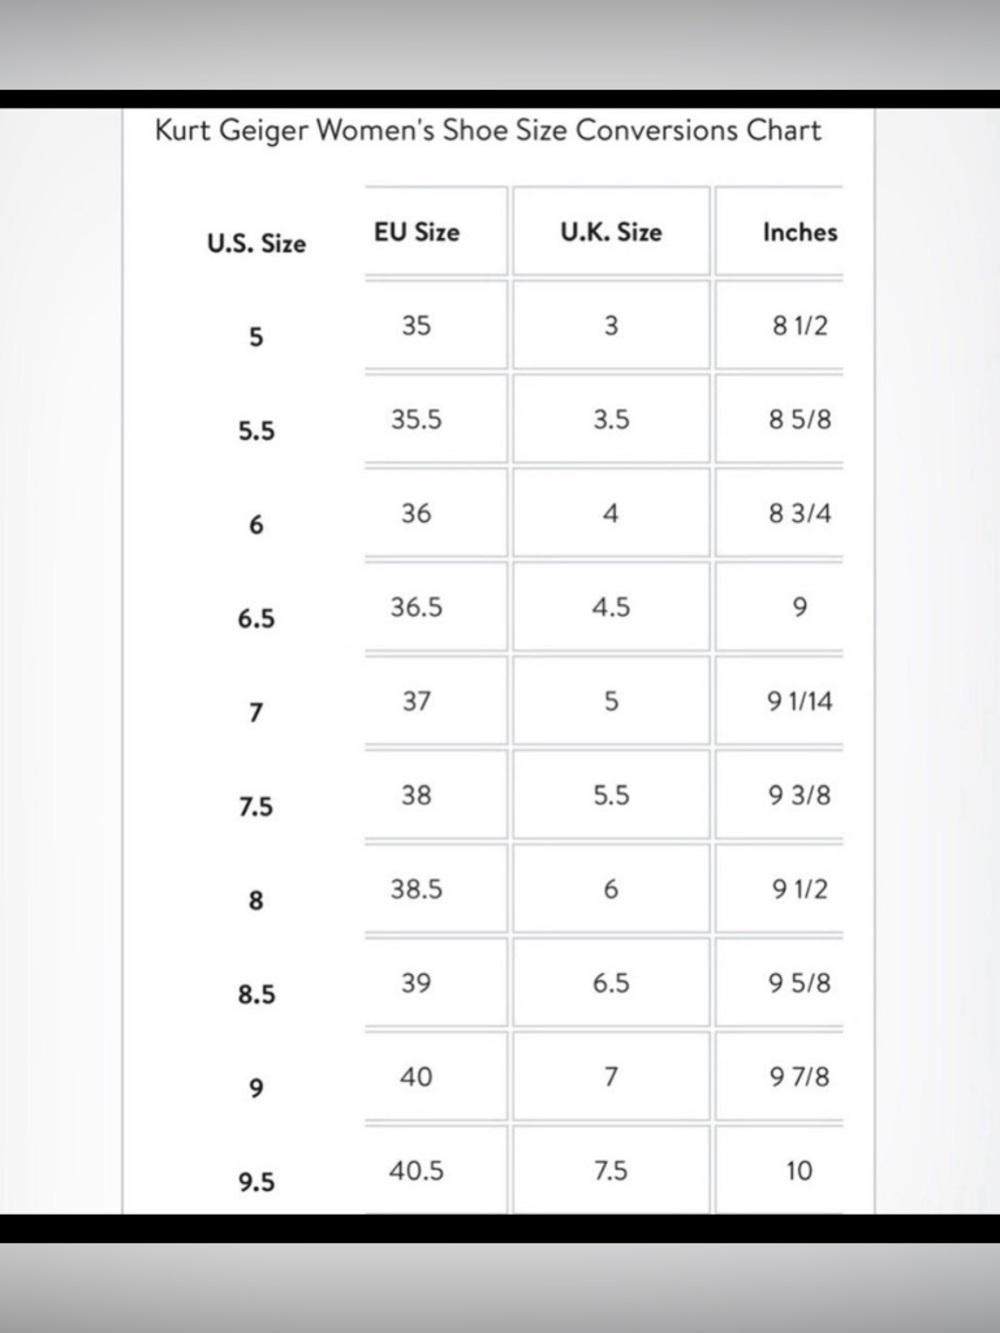Select U.K. size 6.5 cell

pos(611,983)
